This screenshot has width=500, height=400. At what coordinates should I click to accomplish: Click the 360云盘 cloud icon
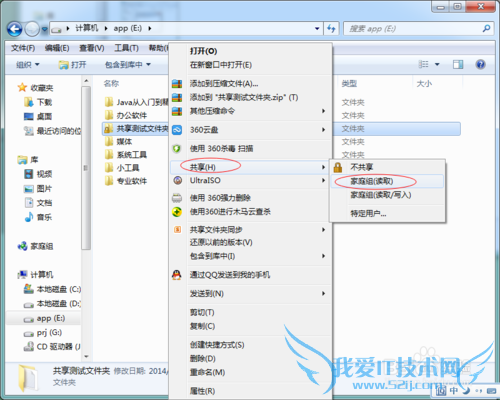coord(177,130)
